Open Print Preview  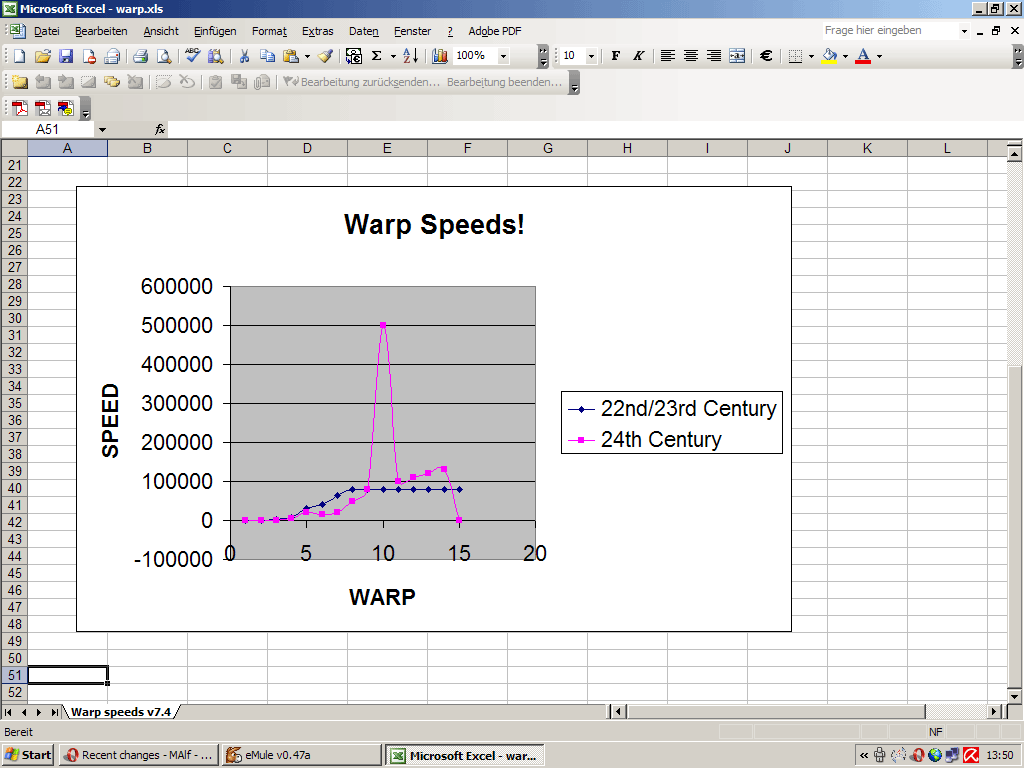click(x=164, y=56)
